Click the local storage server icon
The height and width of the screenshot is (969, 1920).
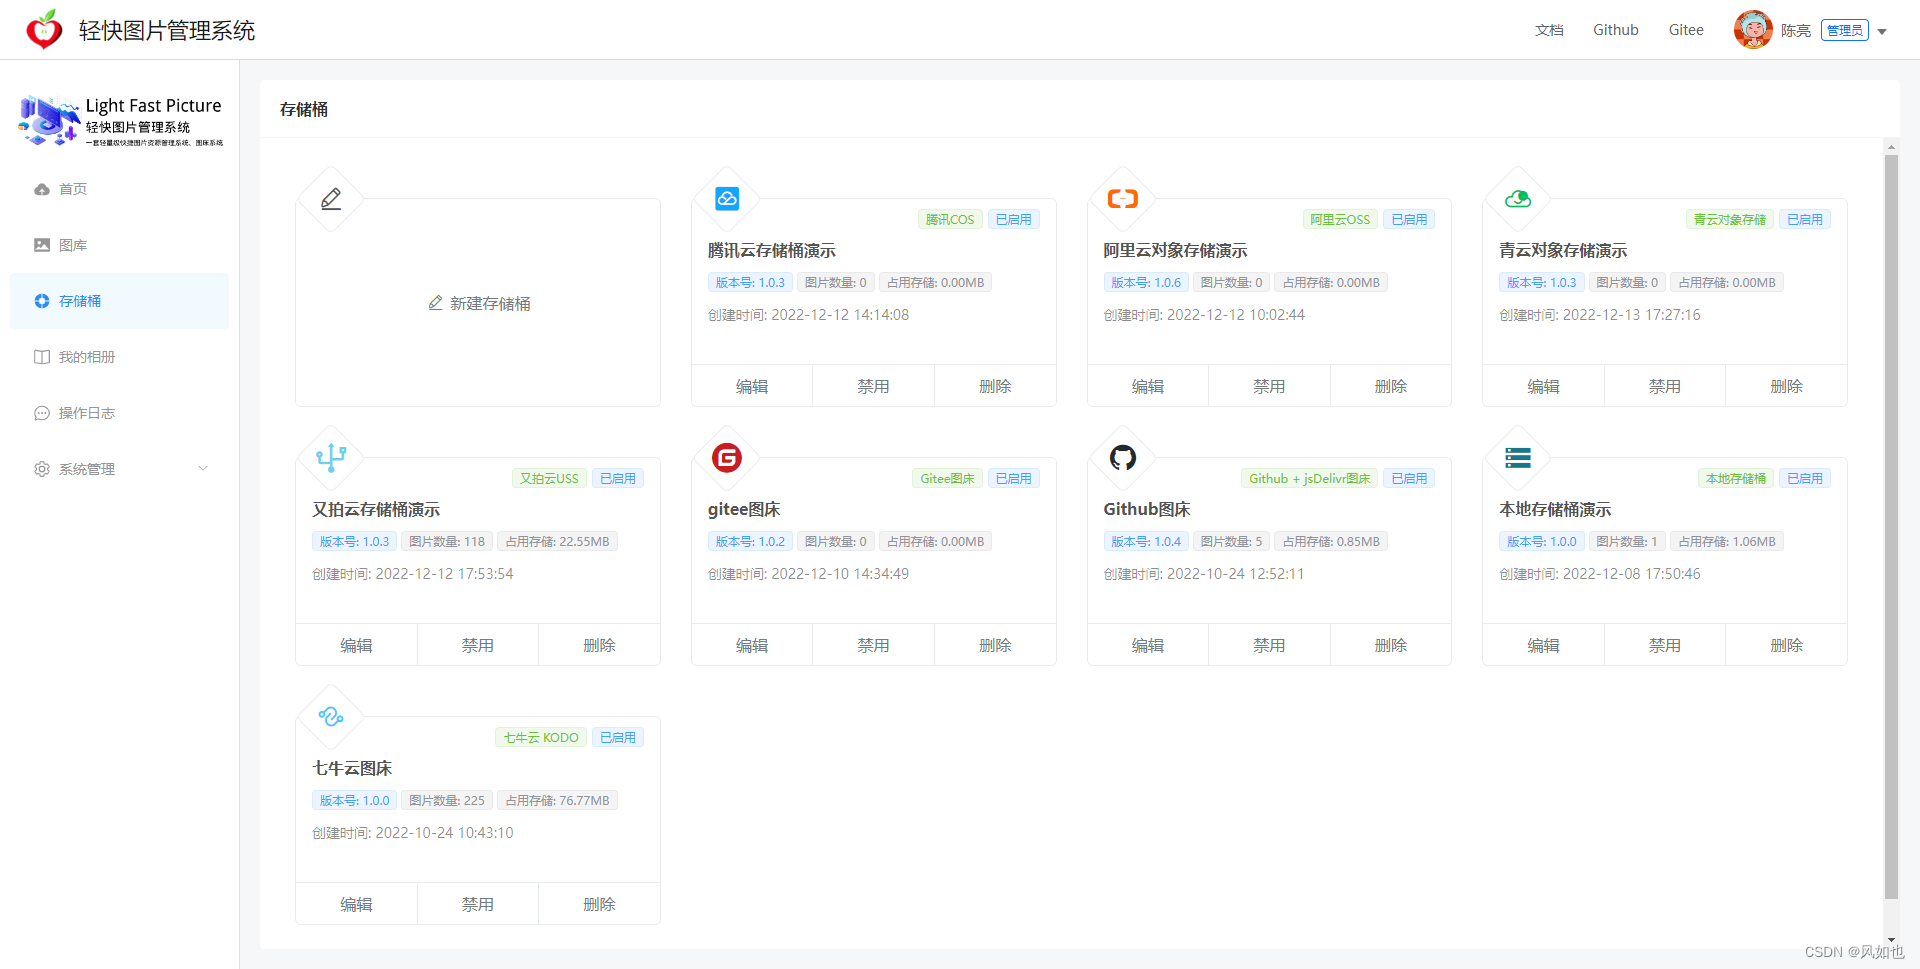[x=1518, y=458]
